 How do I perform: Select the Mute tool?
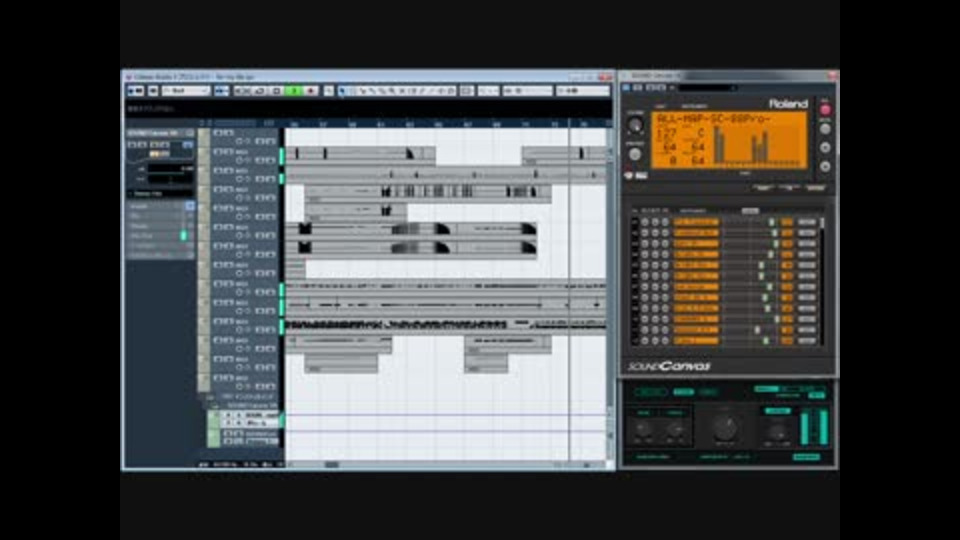402,91
